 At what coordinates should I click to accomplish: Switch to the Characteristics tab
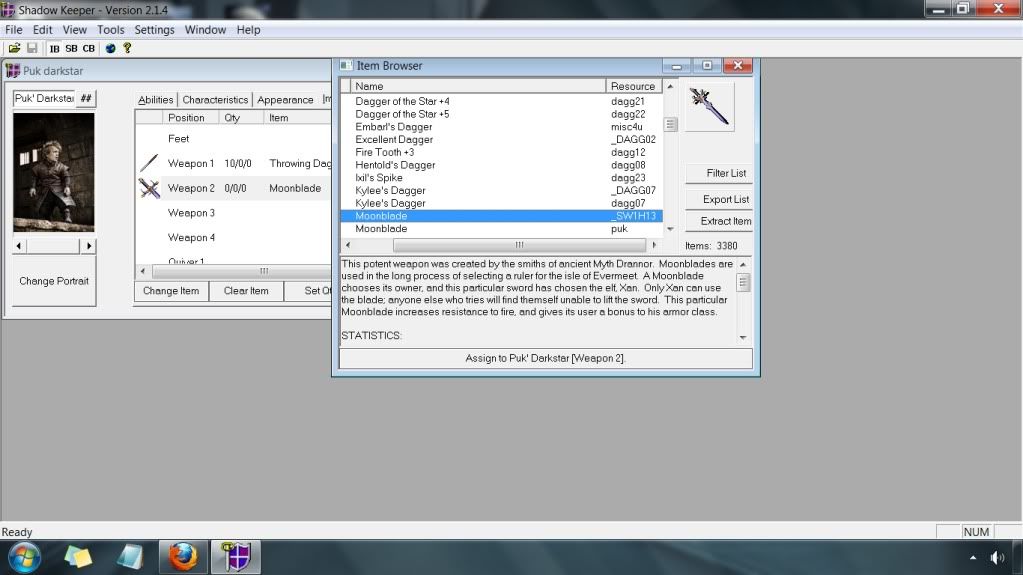(215, 100)
